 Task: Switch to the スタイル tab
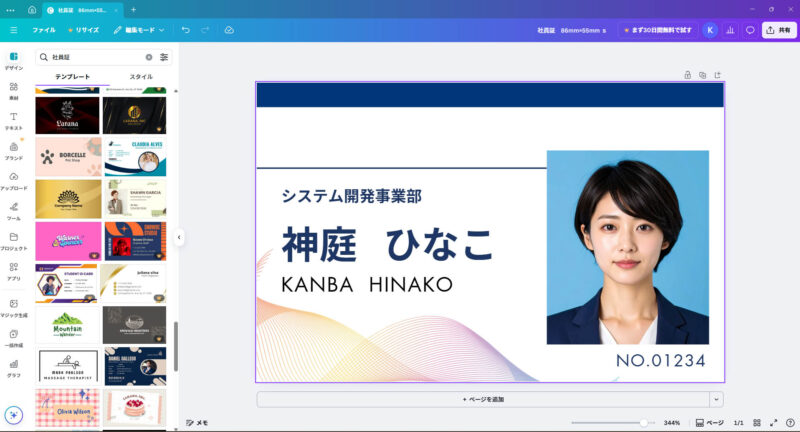pos(141,77)
